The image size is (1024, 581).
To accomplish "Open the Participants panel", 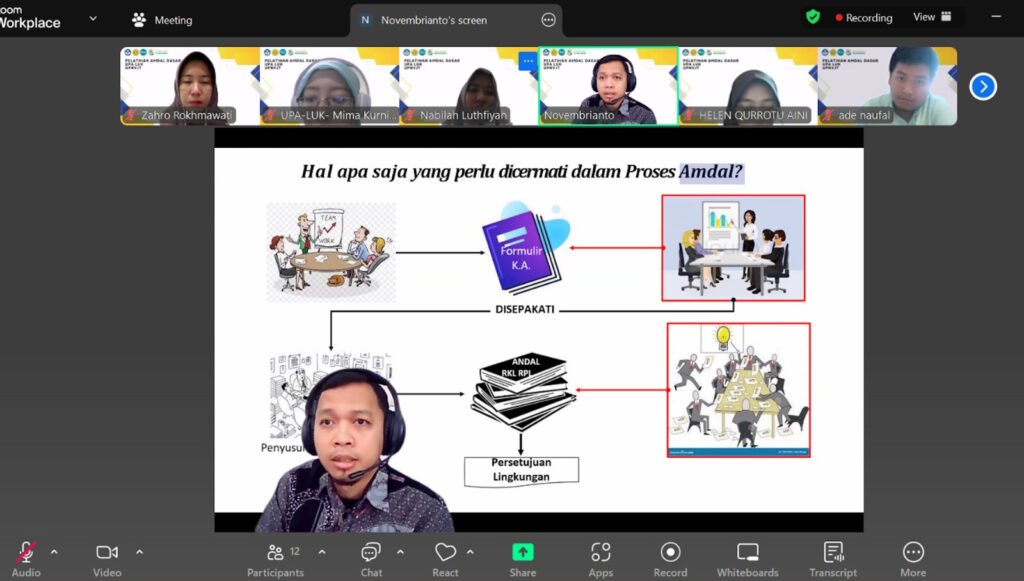I will coord(275,559).
